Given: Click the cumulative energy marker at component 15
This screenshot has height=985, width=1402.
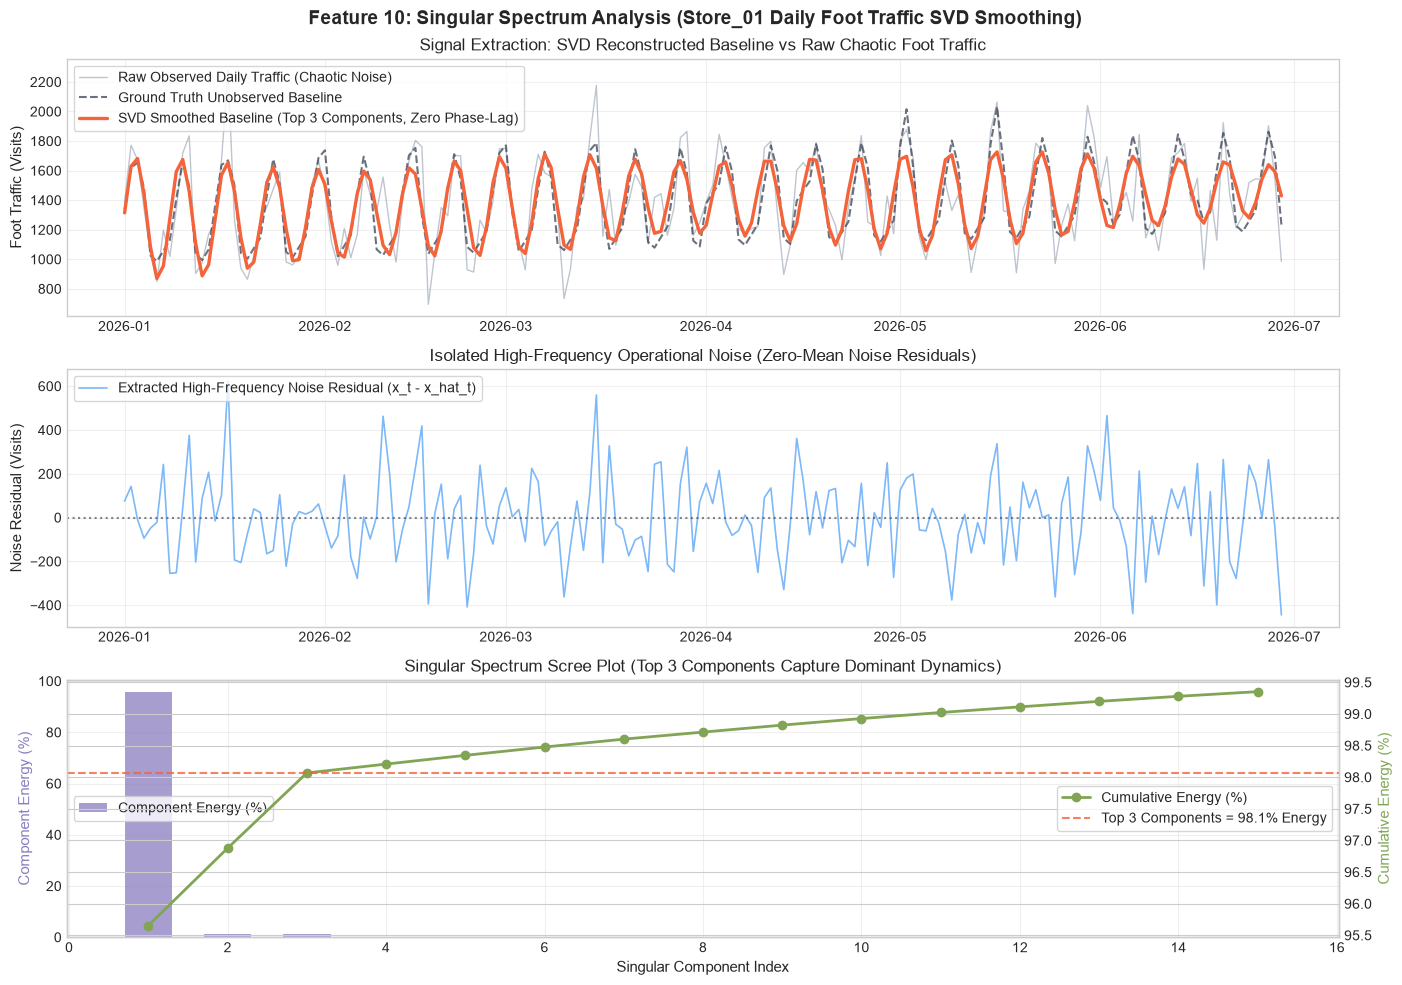Looking at the screenshot, I should [x=1258, y=692].
